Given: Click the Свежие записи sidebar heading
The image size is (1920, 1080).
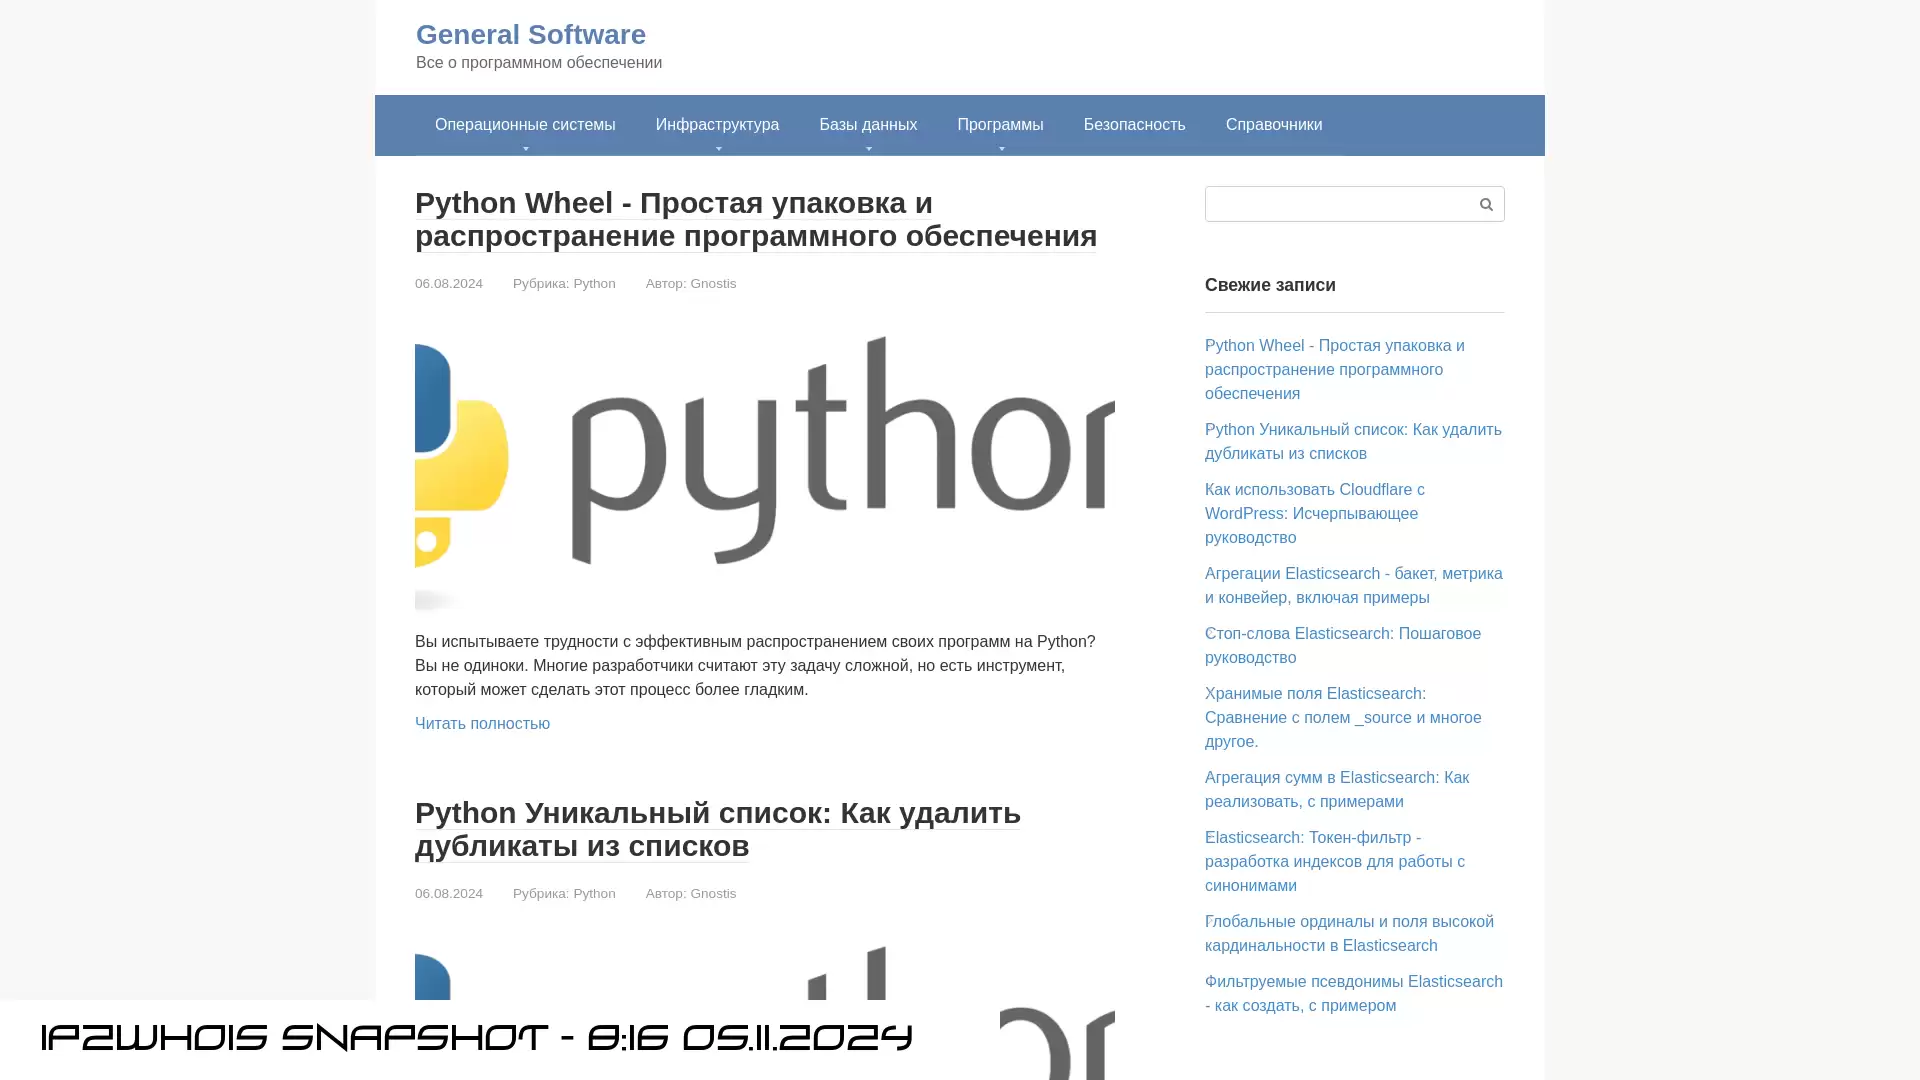Looking at the screenshot, I should coord(1270,285).
